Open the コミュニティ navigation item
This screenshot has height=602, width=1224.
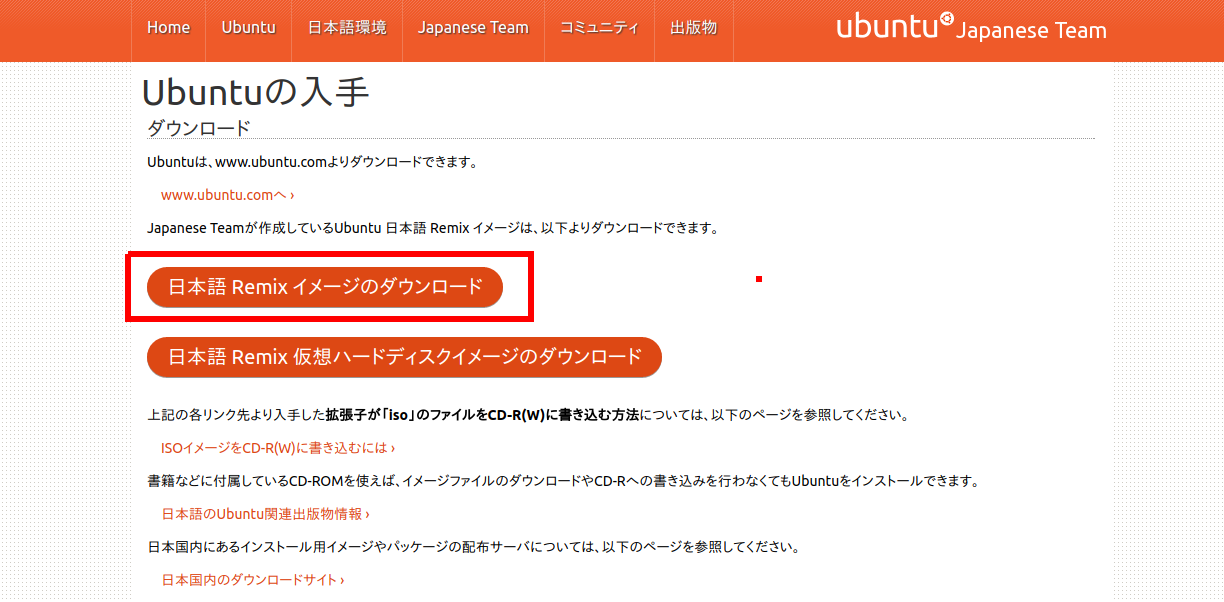click(x=599, y=28)
